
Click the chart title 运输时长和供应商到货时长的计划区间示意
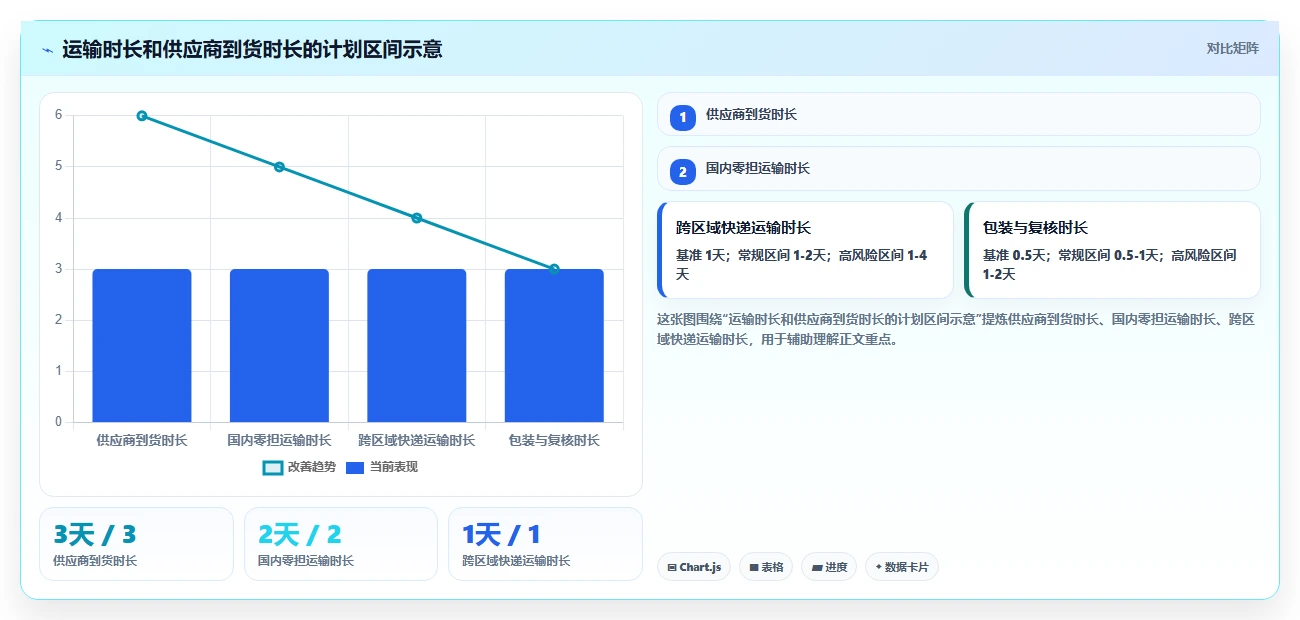252,49
